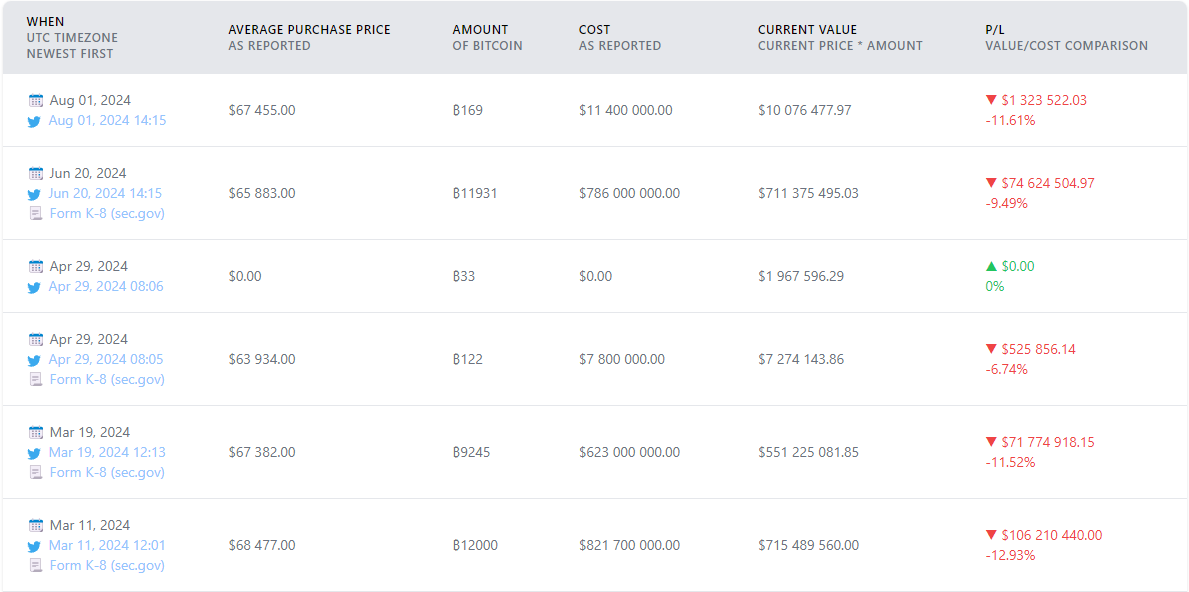Screen dimensions: 1189x592
Task: Select cost value $623 000 000.00
Action: [629, 453]
